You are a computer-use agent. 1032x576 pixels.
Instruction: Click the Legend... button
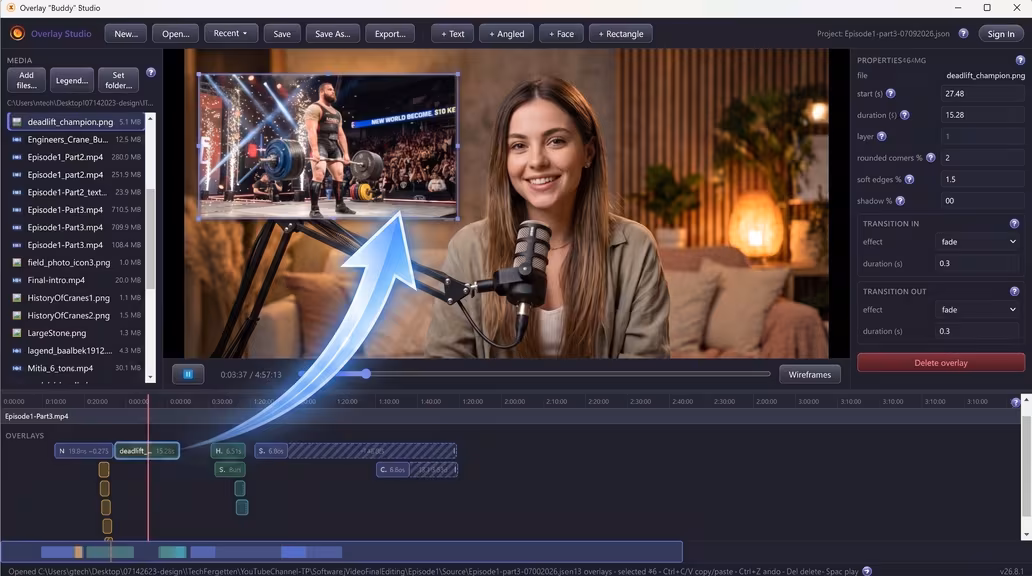point(72,80)
